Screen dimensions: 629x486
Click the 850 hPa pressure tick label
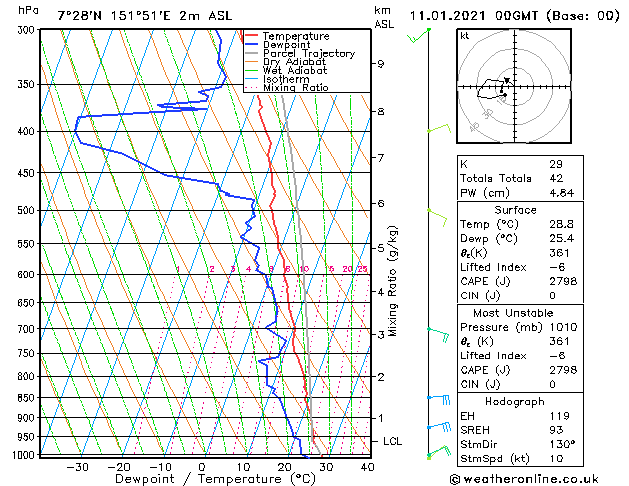point(26,398)
